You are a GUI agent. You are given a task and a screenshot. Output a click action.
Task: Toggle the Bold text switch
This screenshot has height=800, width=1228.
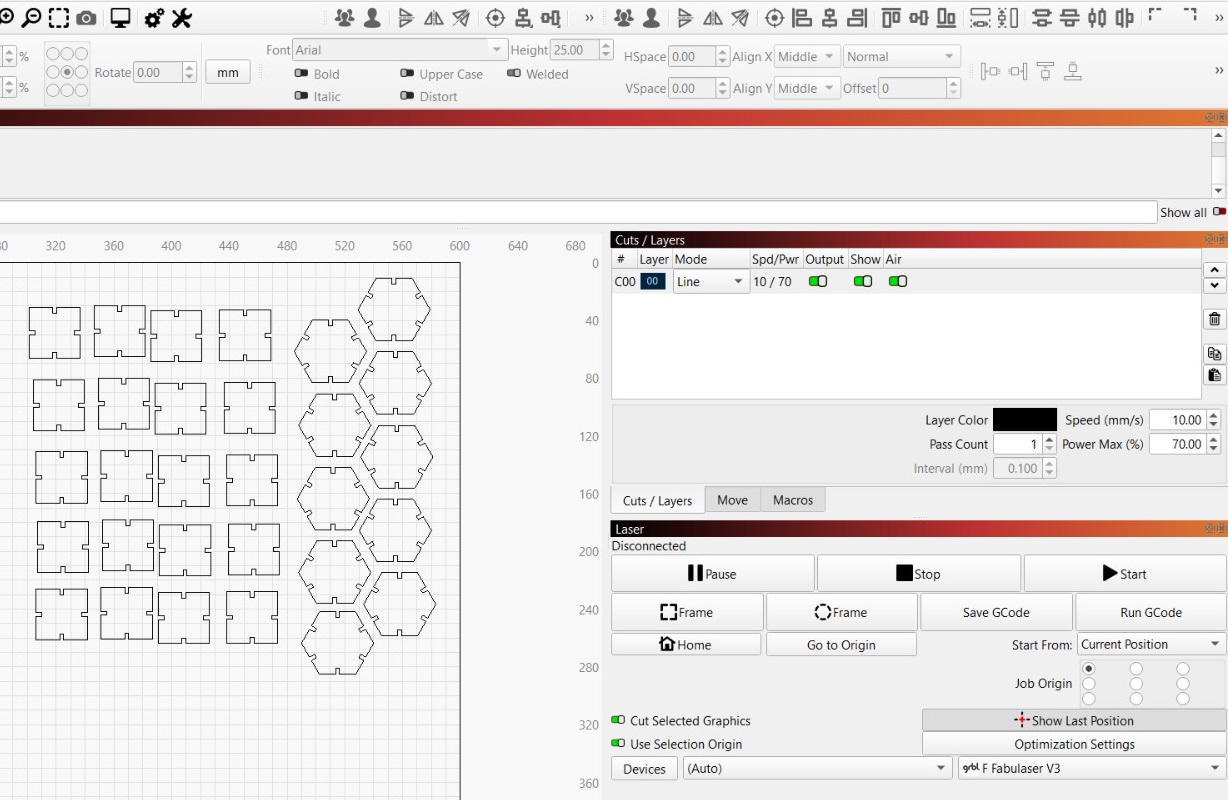(x=301, y=73)
